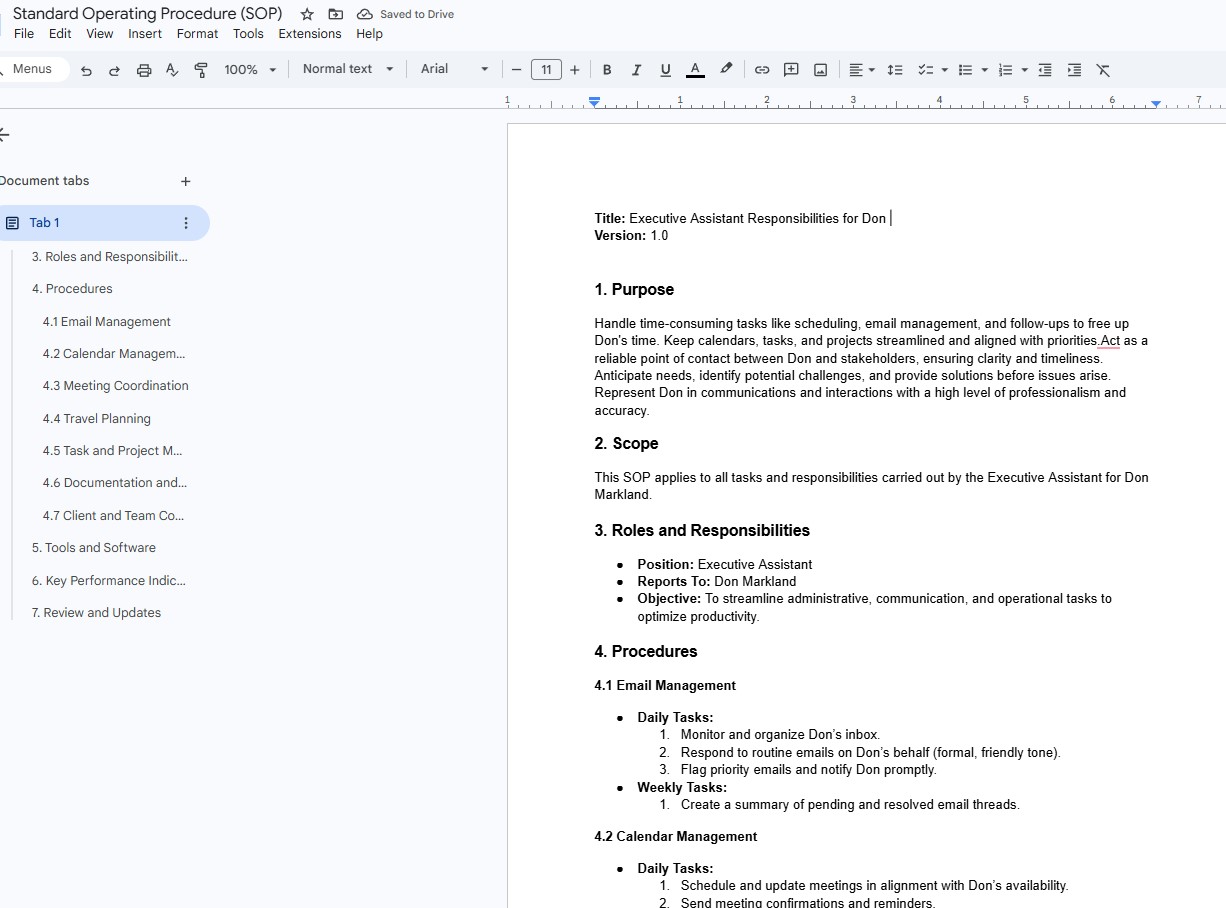
Task: Go to 4.4 Travel Planning outline entry
Action: pos(97,419)
